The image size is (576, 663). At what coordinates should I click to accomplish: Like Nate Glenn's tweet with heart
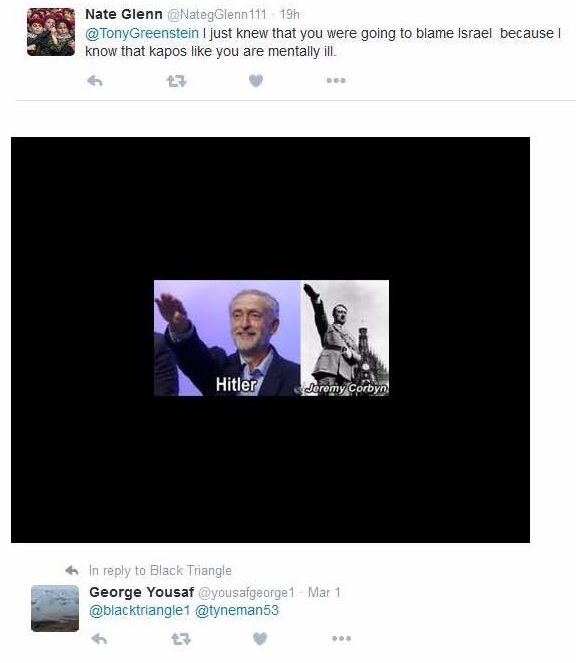255,80
